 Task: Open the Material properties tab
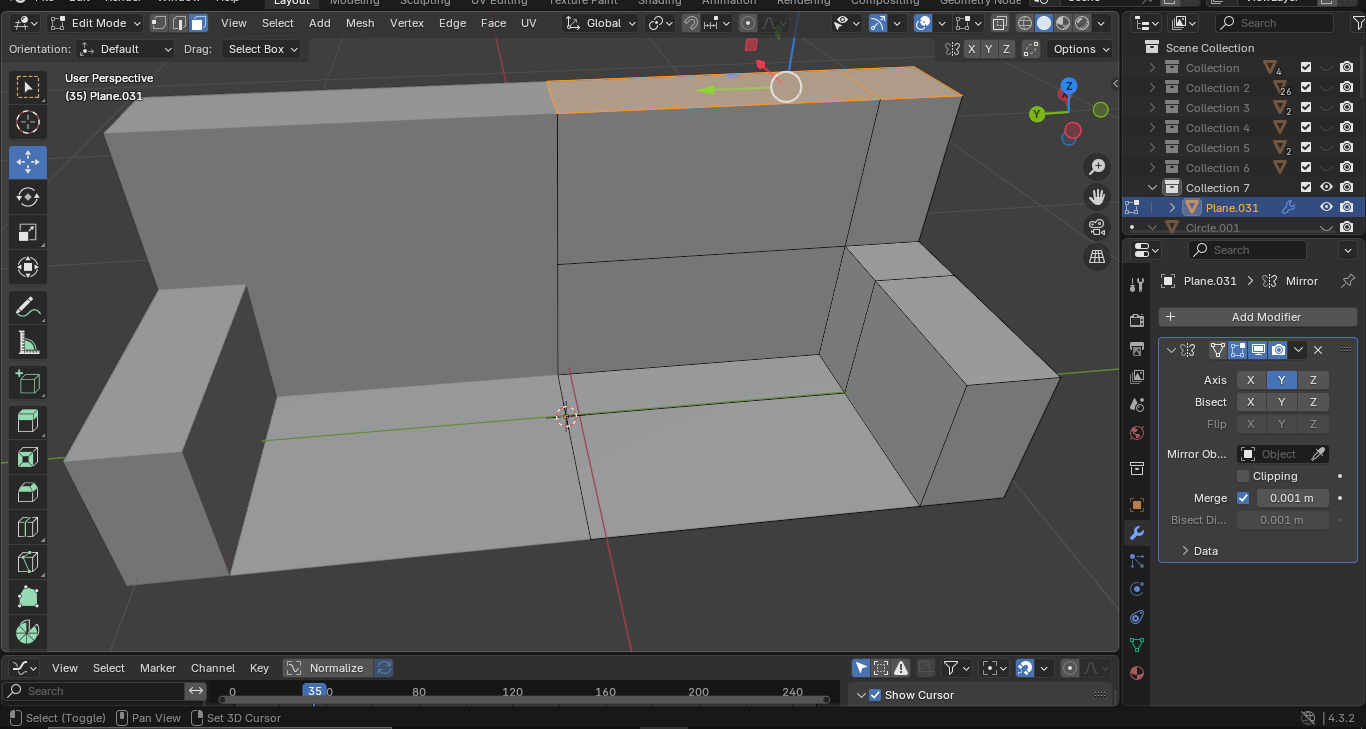click(1136, 673)
